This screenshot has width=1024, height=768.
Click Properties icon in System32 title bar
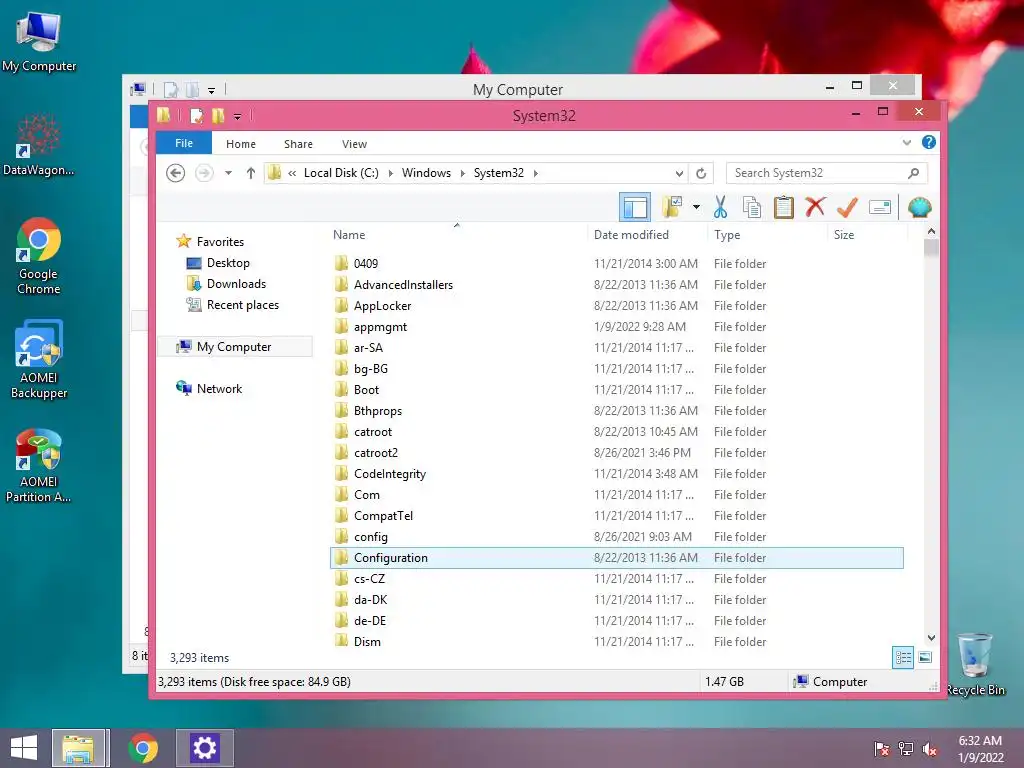point(196,116)
